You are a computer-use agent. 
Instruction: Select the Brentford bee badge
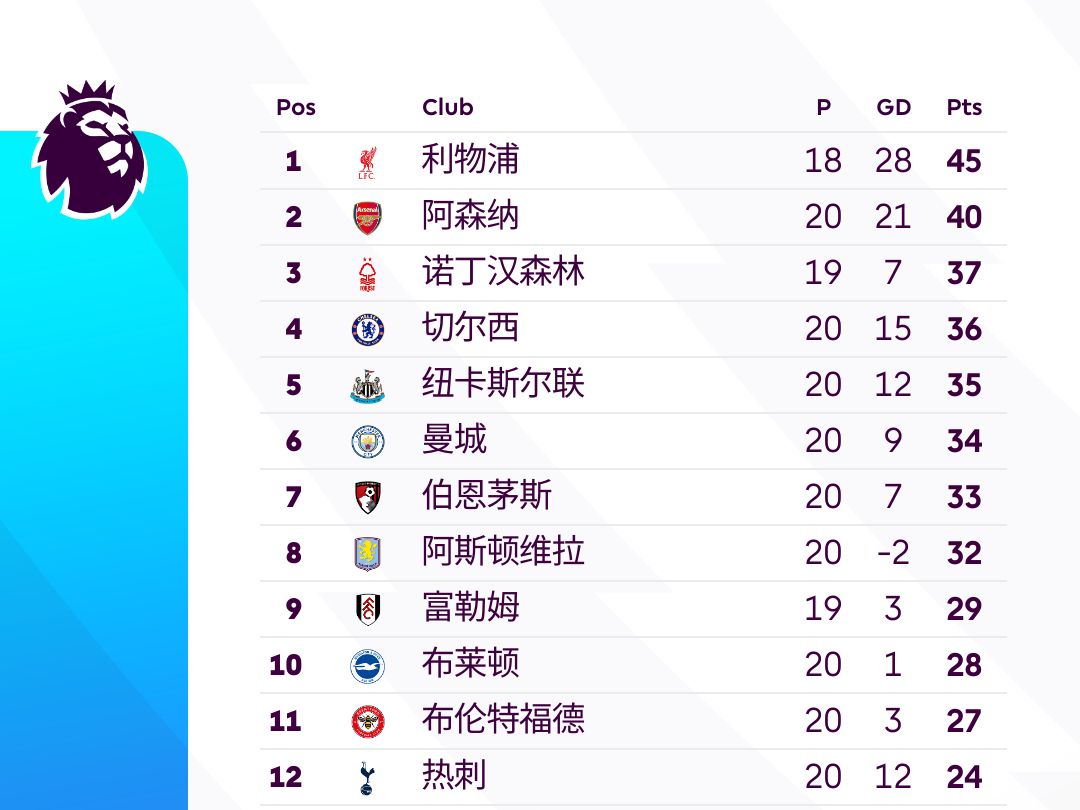point(367,722)
